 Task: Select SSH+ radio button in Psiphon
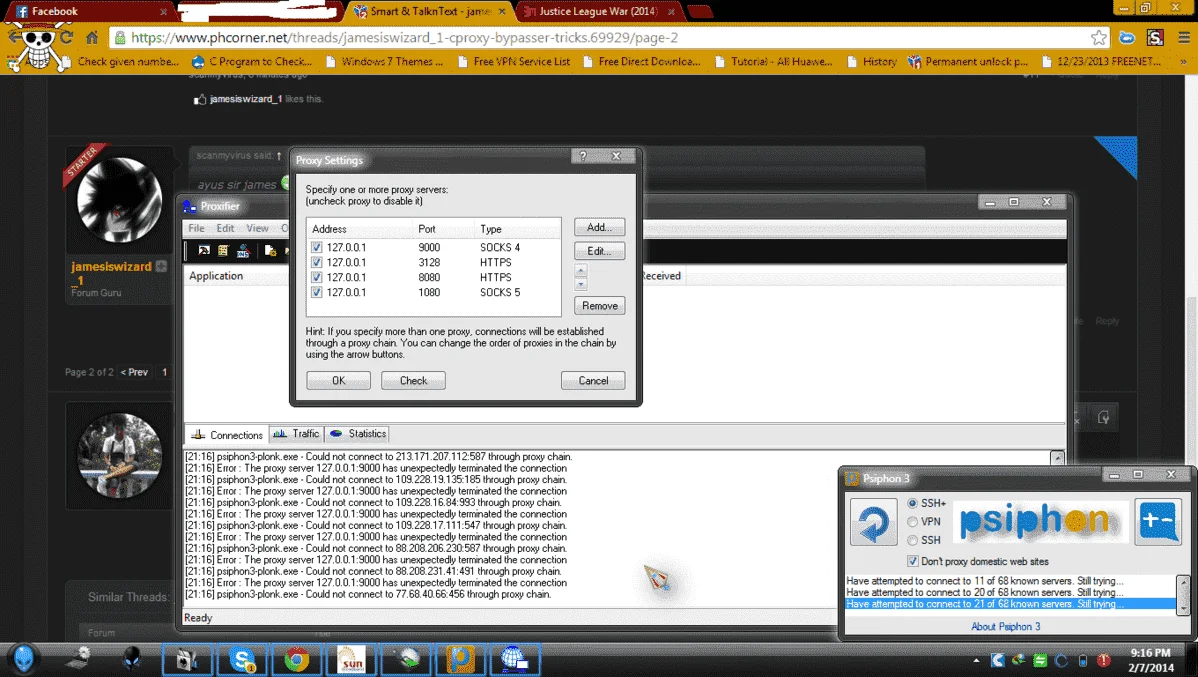pos(912,504)
